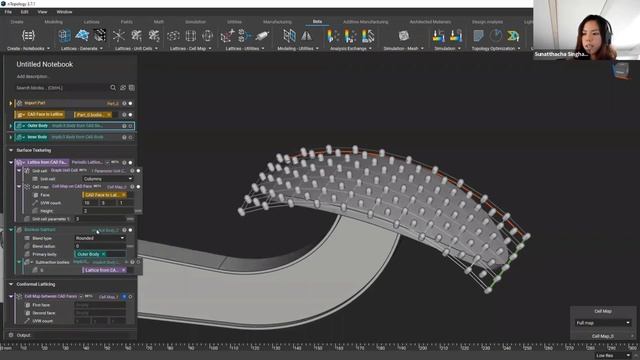Click the circular dial Topology Optimization icon
This screenshot has height=360, width=640.
(496, 36)
